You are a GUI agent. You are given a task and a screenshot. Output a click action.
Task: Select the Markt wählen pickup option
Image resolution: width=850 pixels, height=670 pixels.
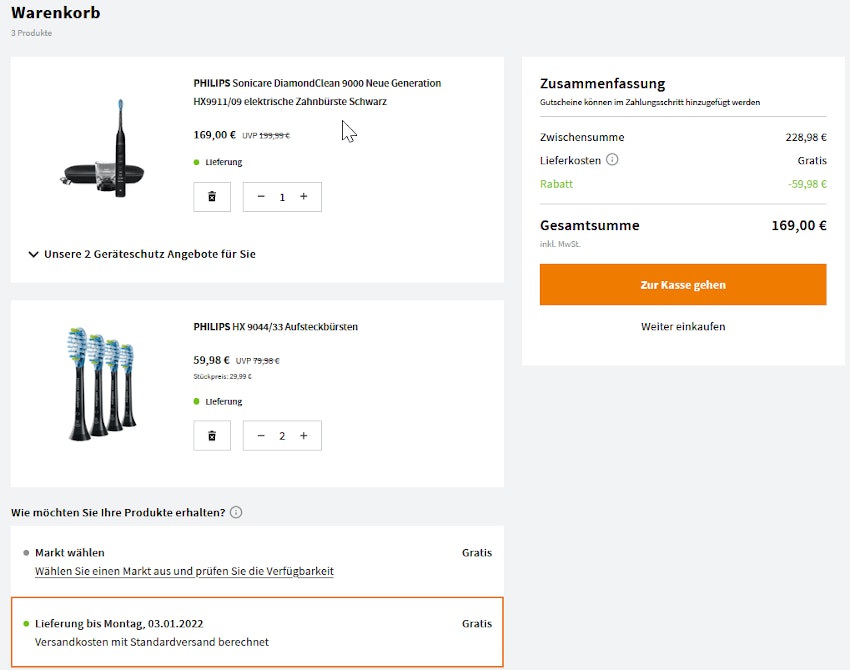68,552
